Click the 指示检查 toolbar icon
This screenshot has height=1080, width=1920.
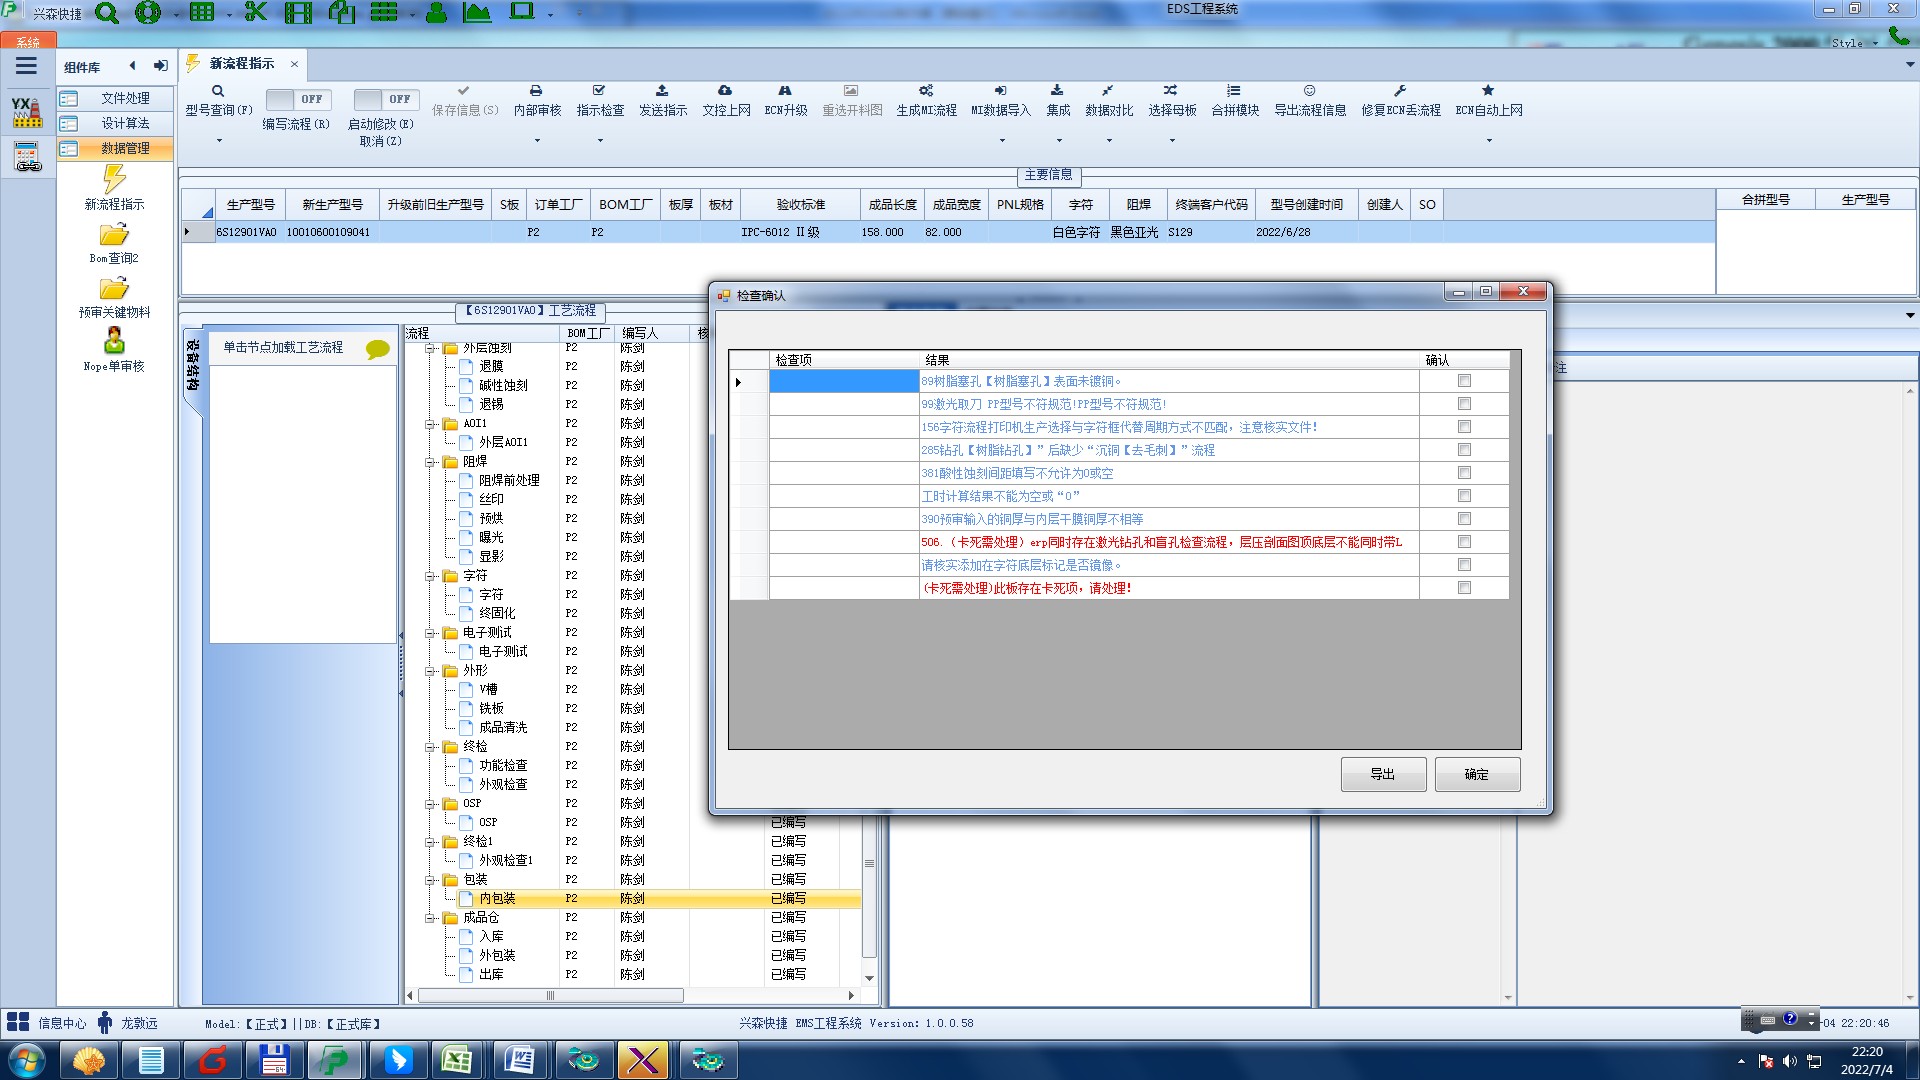click(x=599, y=91)
